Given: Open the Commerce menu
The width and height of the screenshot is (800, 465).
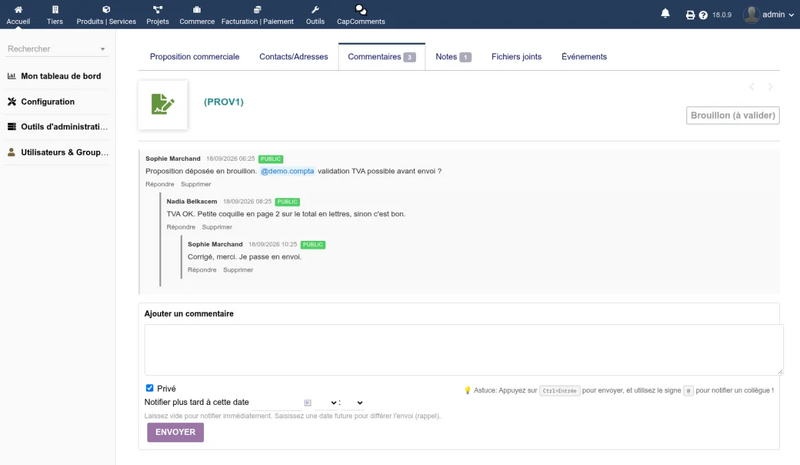Looking at the screenshot, I should (x=196, y=15).
